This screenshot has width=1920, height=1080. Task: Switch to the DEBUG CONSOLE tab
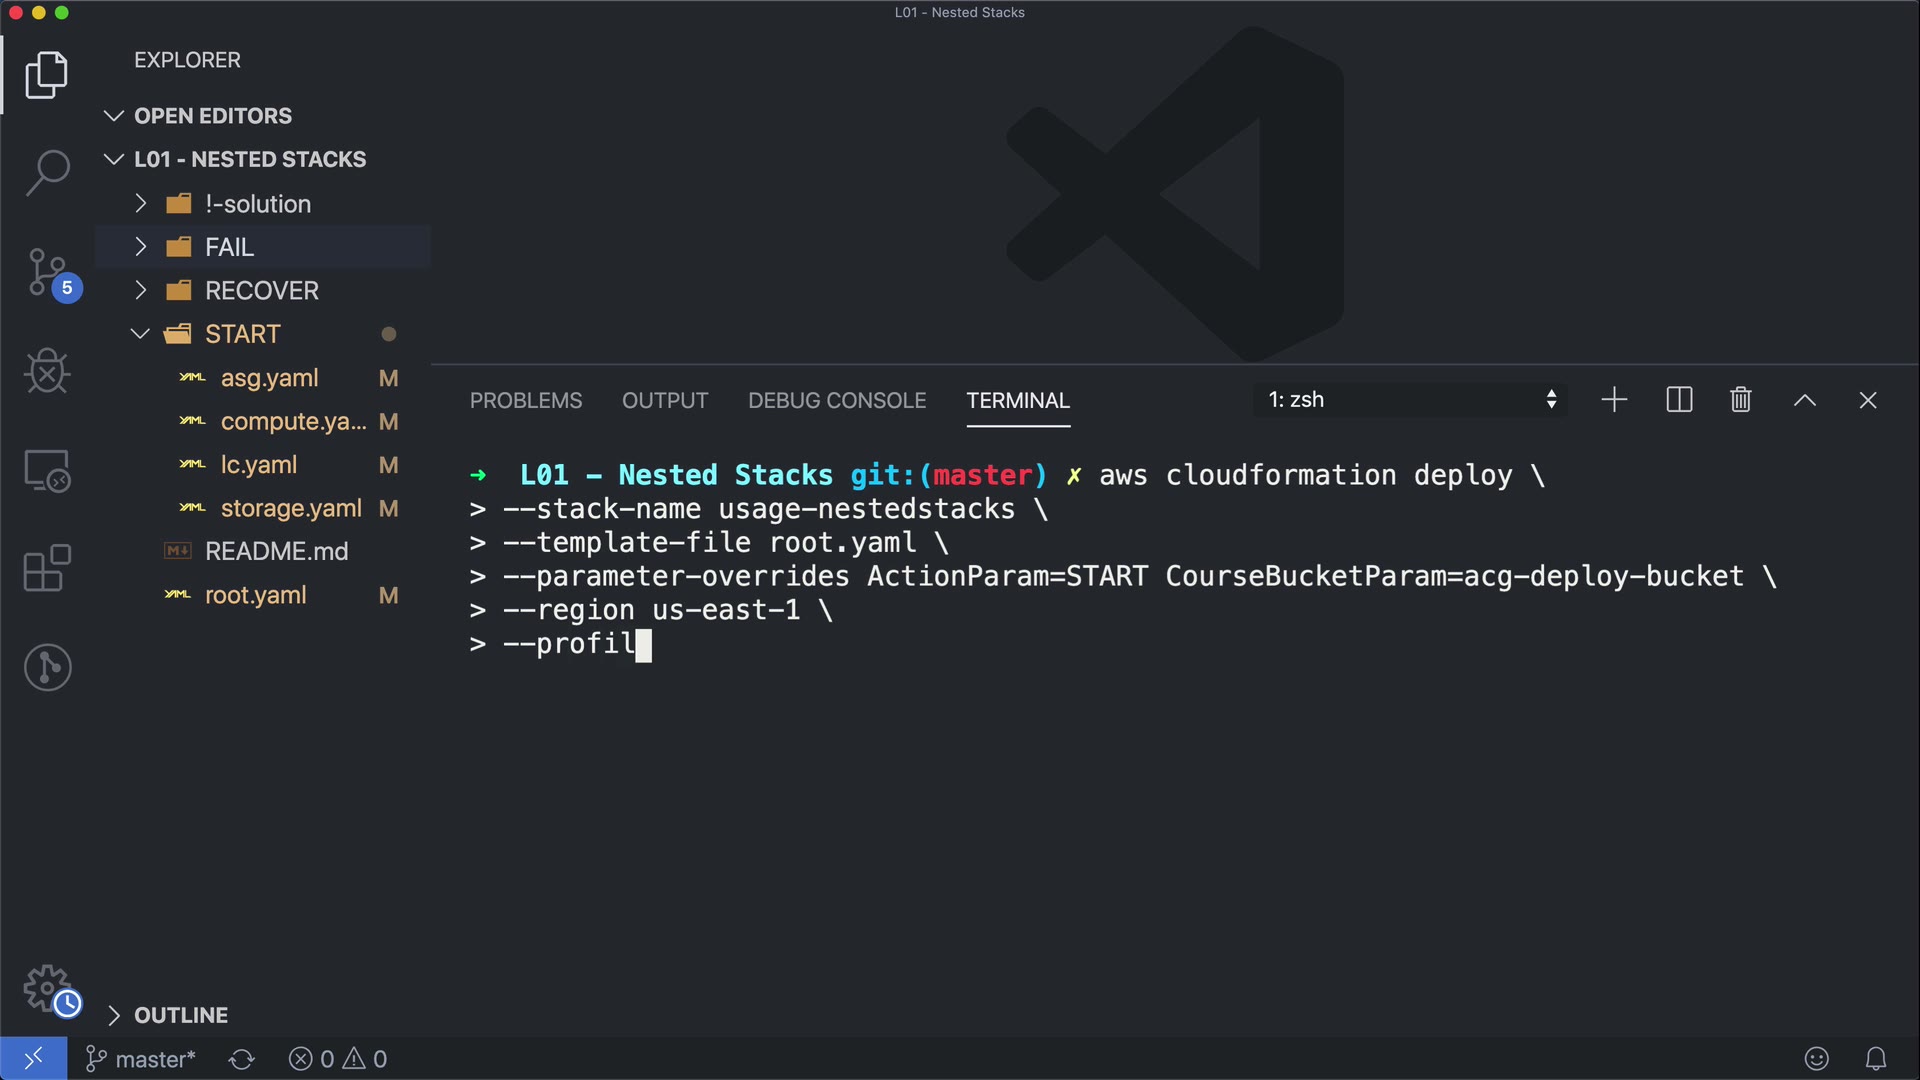click(837, 400)
